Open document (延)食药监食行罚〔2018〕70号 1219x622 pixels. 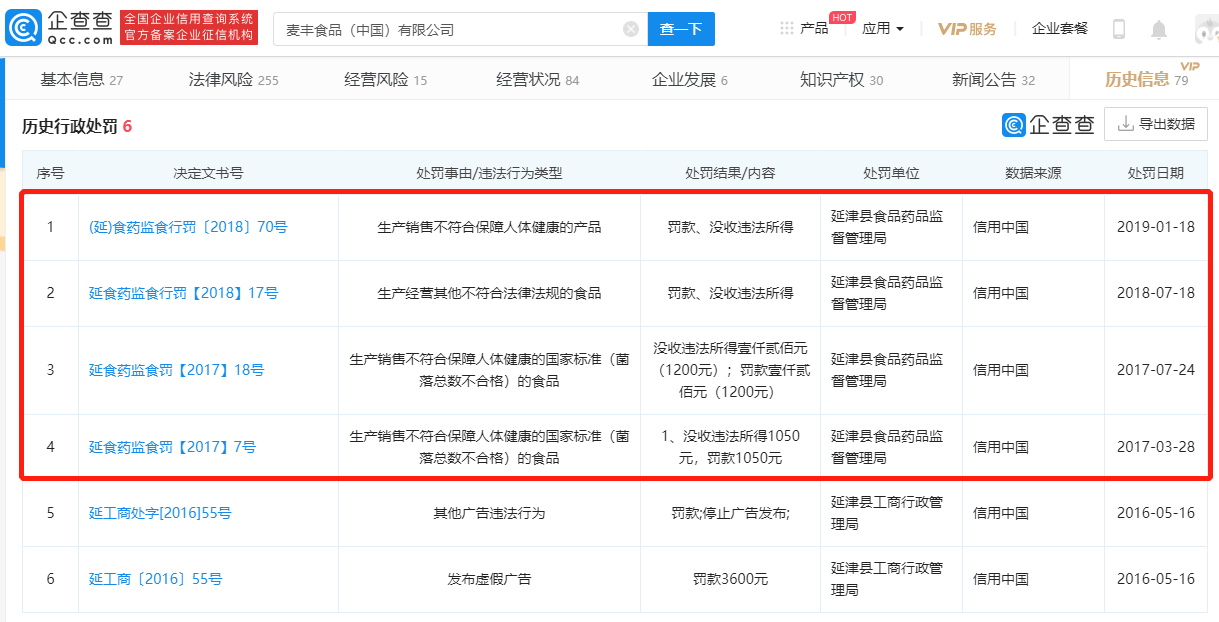click(x=188, y=227)
